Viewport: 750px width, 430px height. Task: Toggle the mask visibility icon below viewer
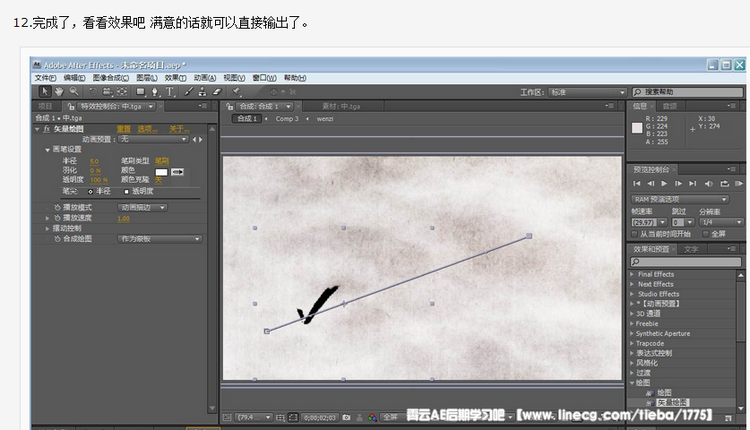(x=293, y=418)
